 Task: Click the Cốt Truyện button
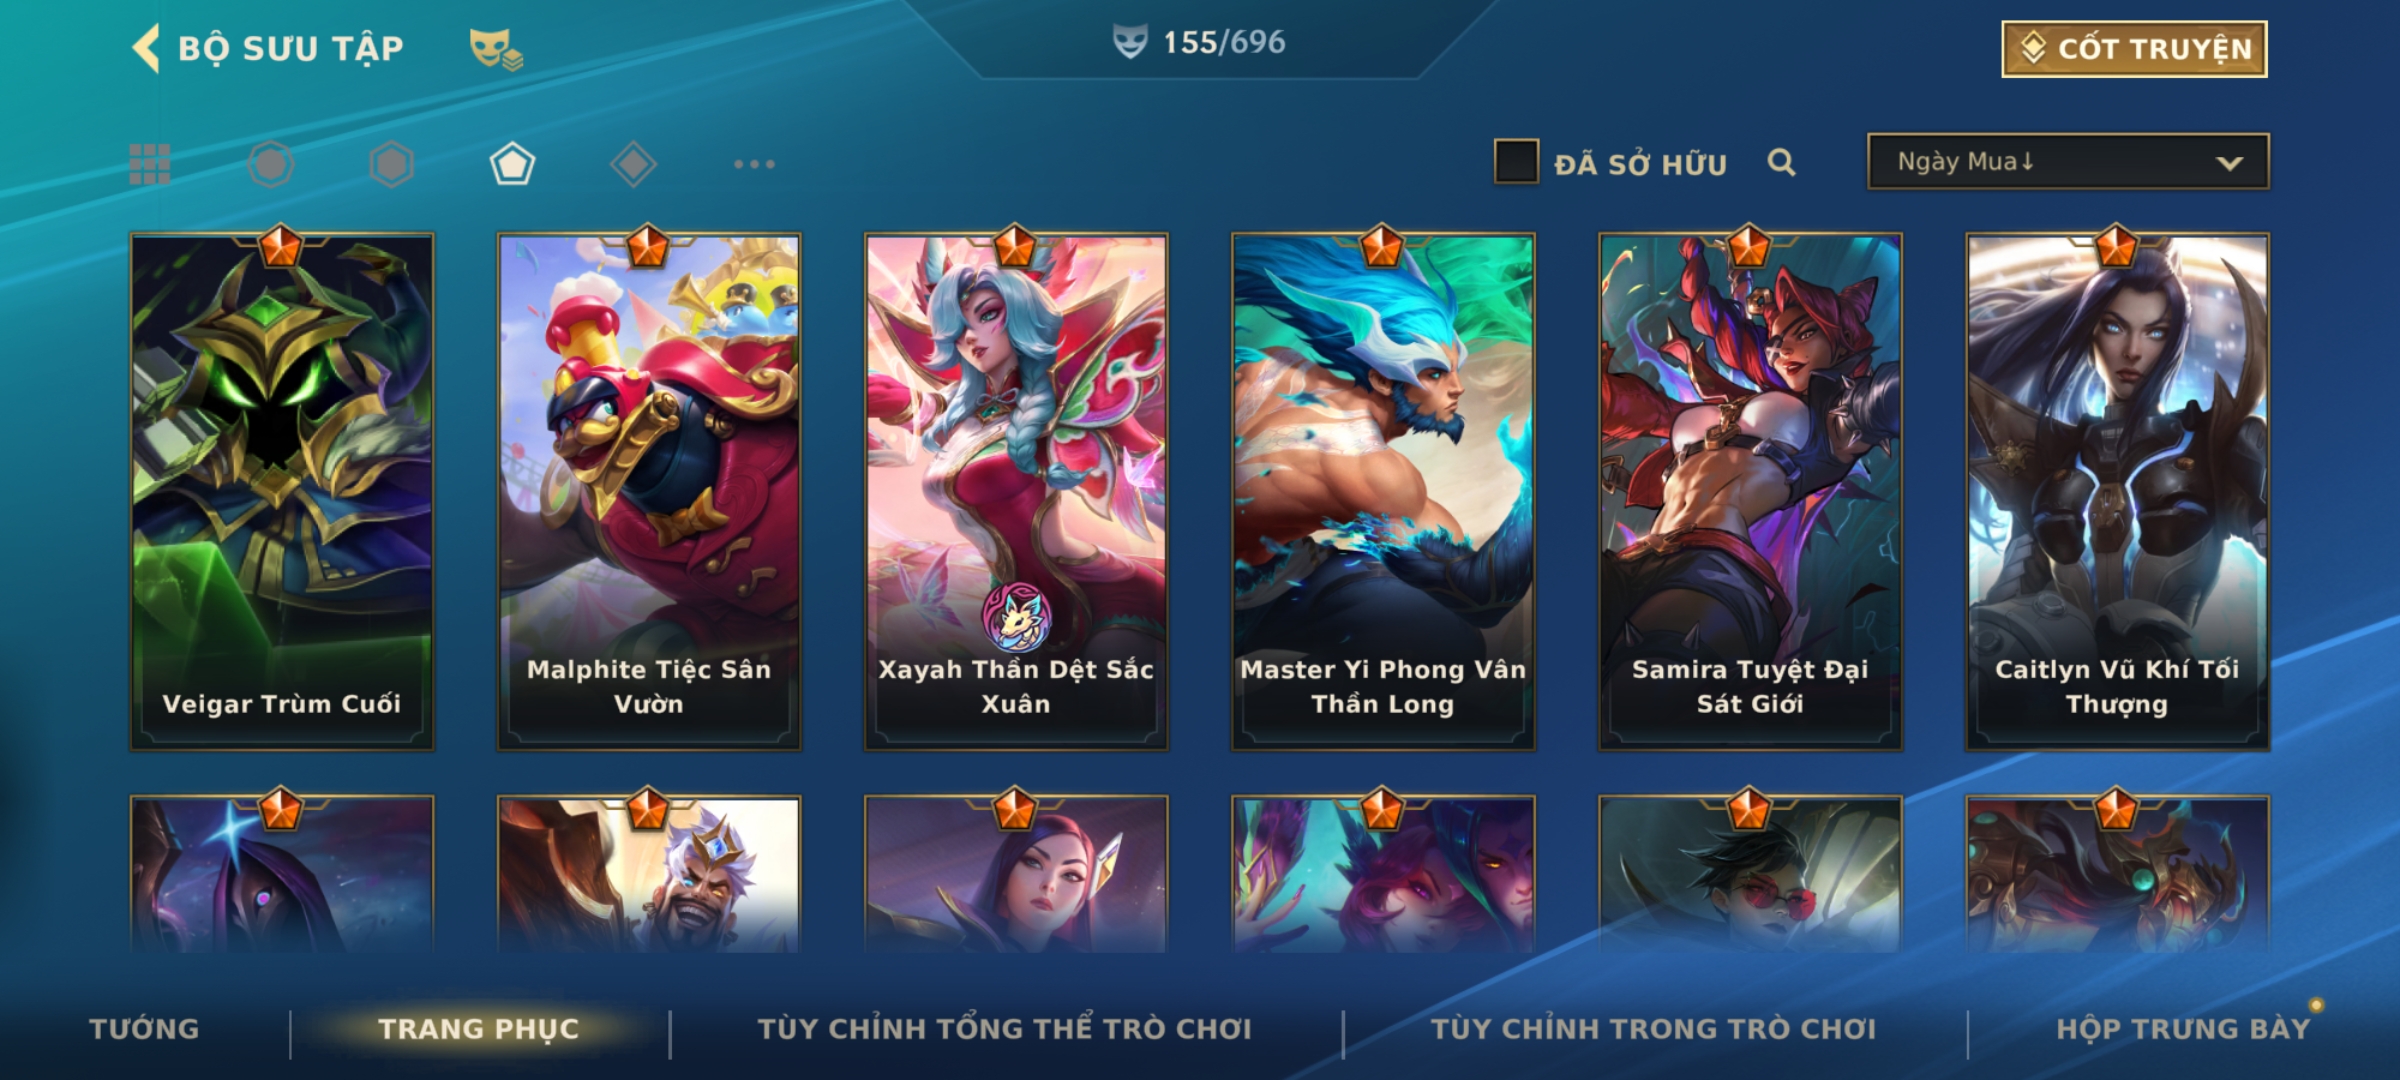[x=2134, y=49]
